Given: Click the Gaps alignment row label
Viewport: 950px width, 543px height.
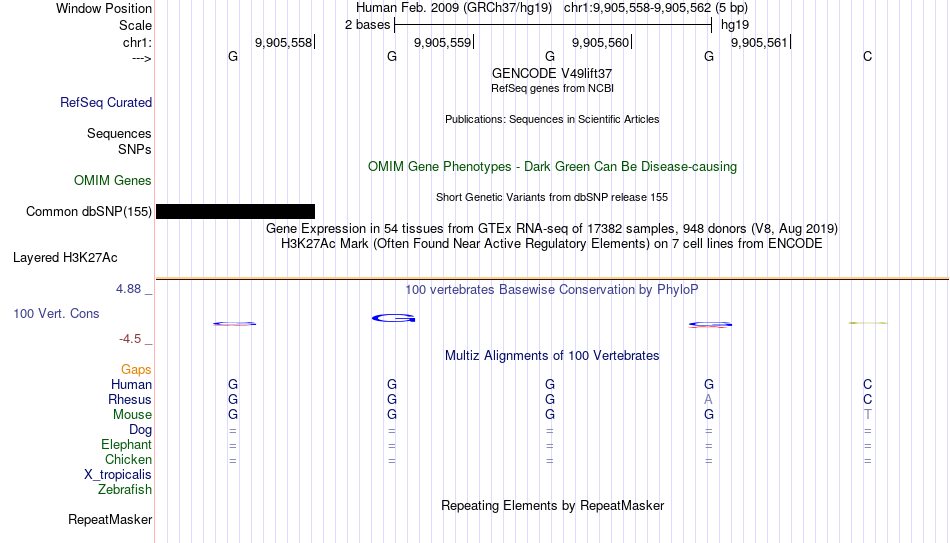Looking at the screenshot, I should point(136,370).
